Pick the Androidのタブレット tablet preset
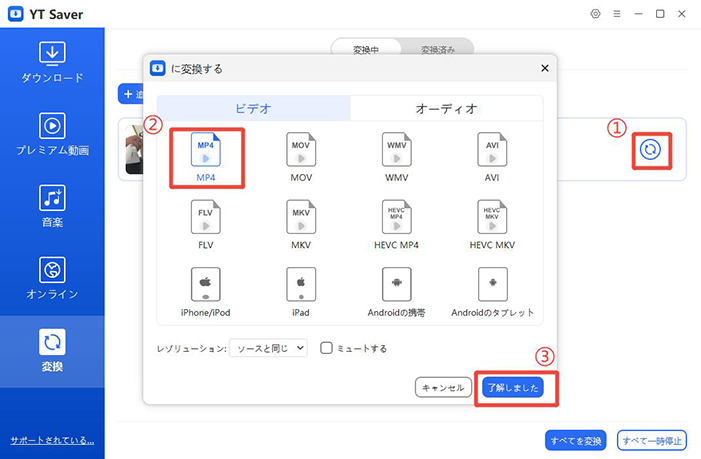The width and height of the screenshot is (701, 459). tap(492, 284)
